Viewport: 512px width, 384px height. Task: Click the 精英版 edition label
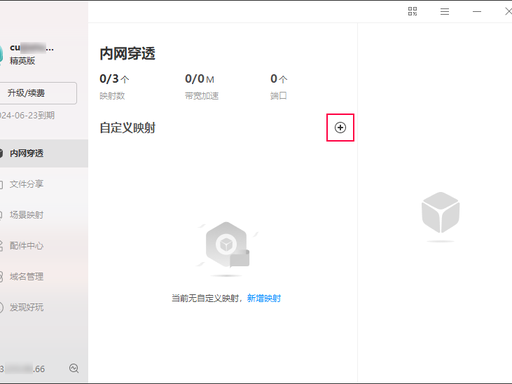22,61
